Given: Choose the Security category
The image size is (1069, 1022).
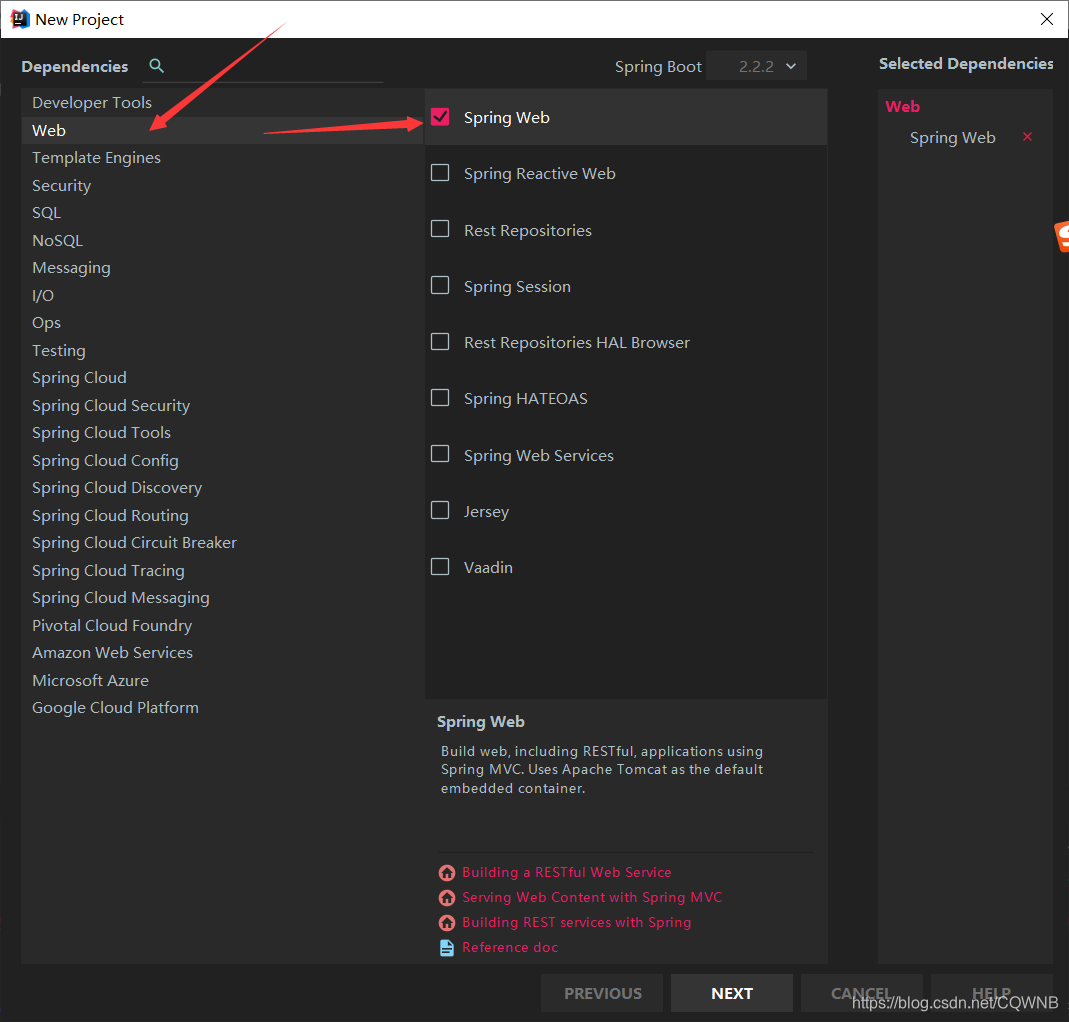Looking at the screenshot, I should (222, 185).
